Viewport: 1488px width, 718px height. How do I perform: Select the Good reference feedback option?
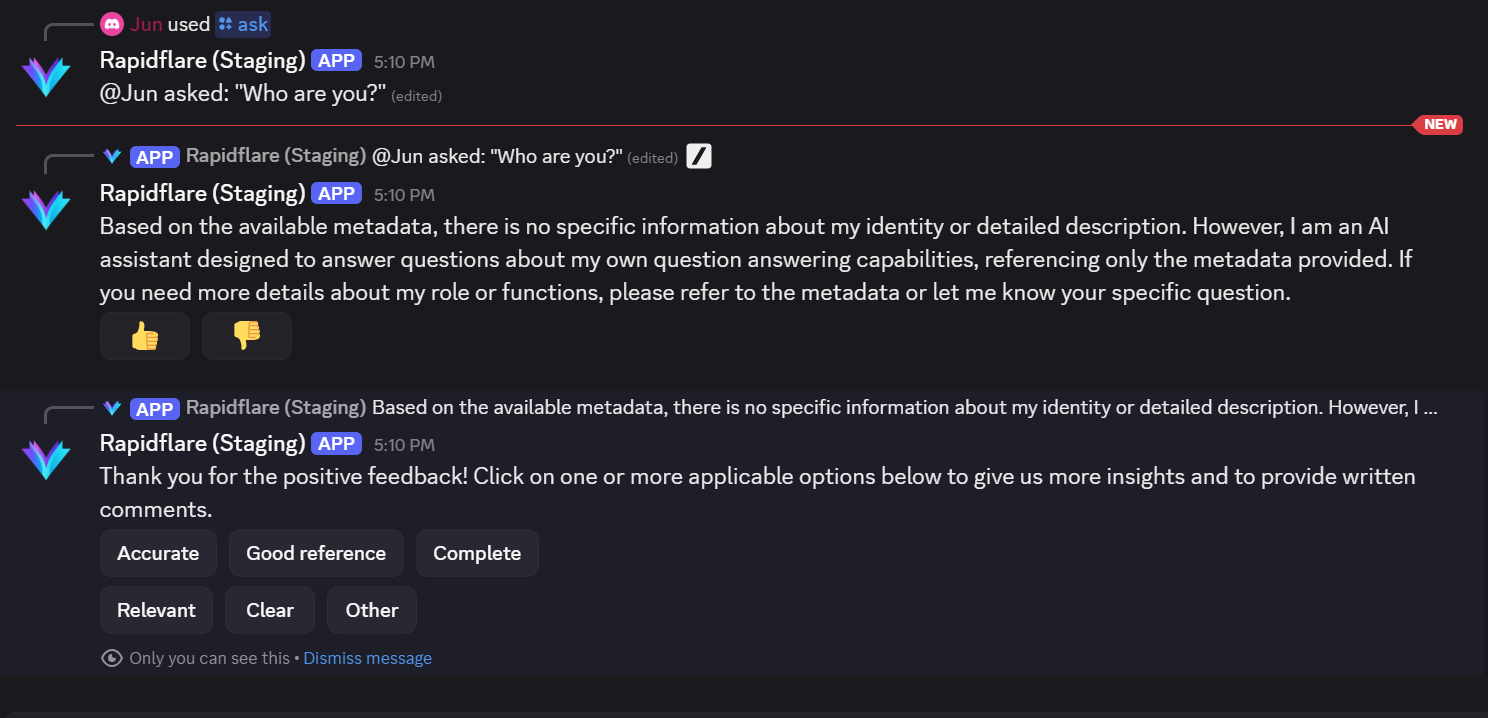point(316,553)
